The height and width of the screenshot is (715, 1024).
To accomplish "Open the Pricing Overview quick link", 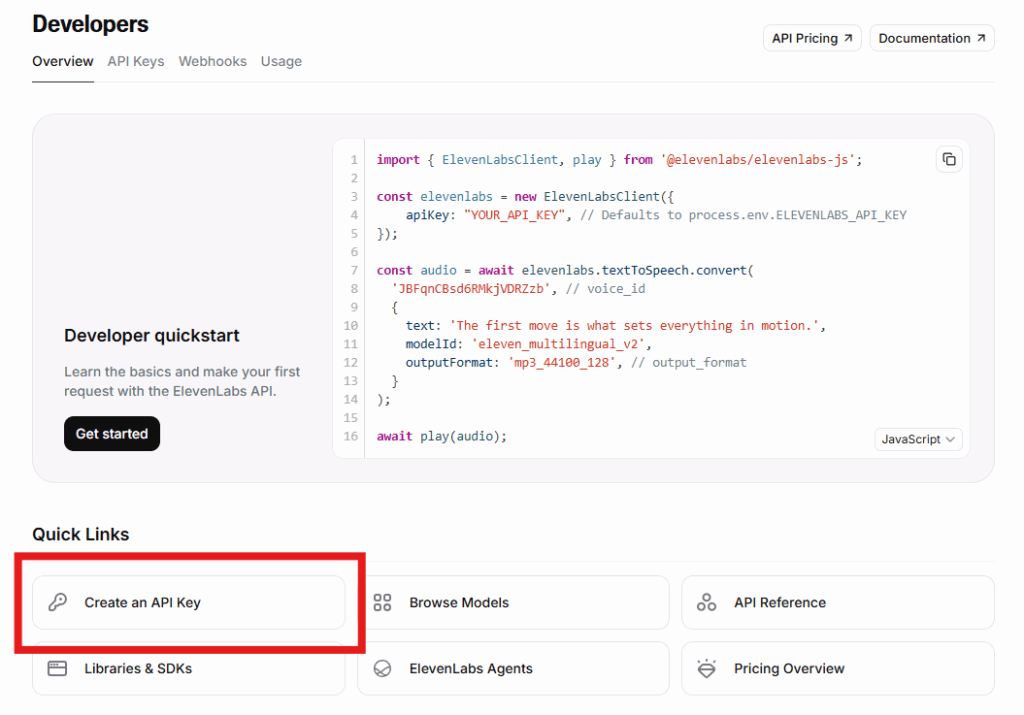I will tap(838, 668).
